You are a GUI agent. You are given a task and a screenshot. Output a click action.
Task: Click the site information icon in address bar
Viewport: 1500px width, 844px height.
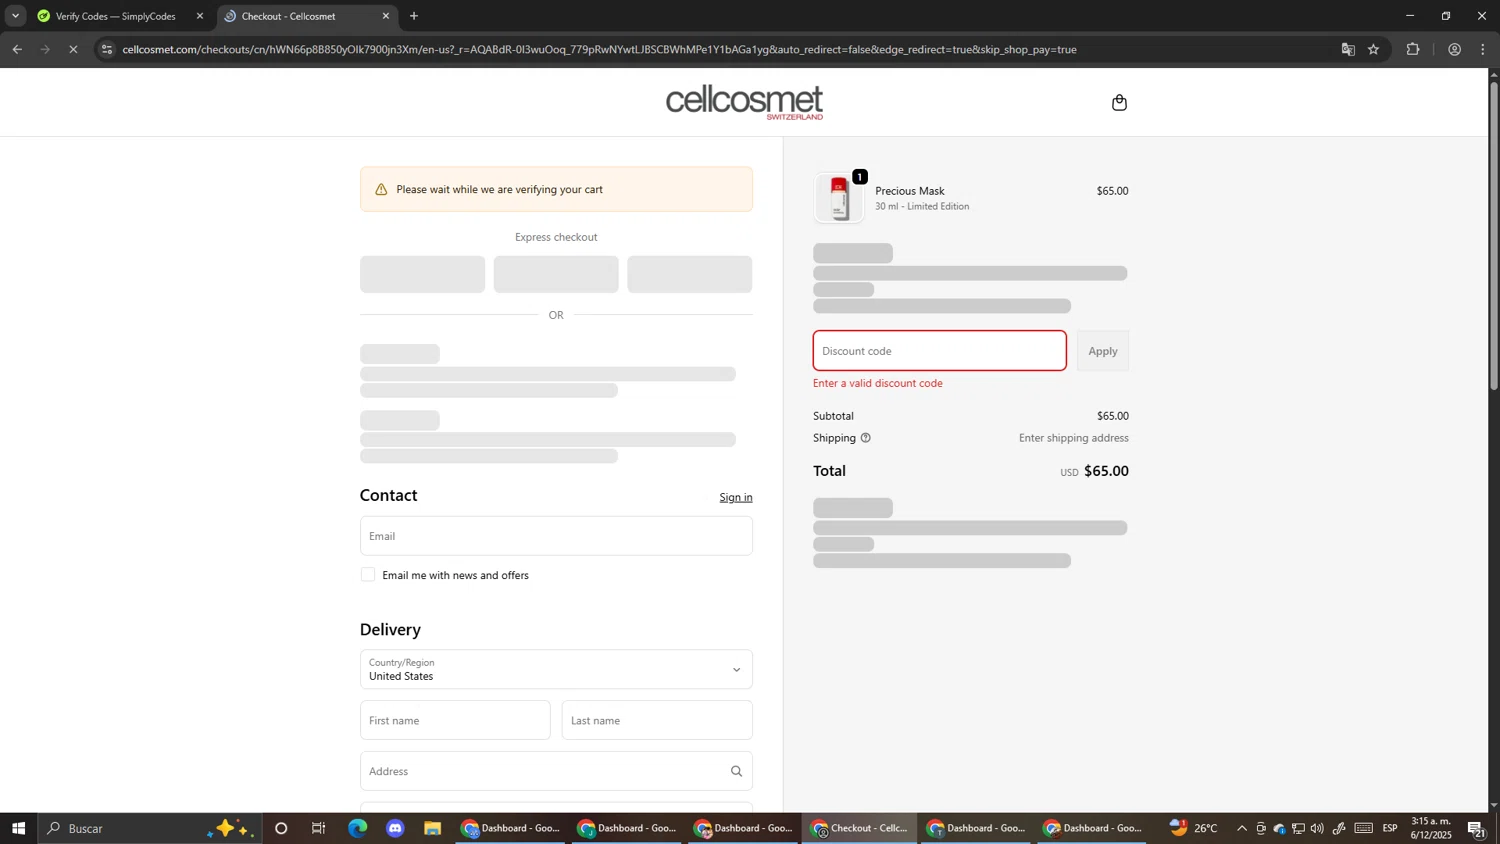(107, 49)
